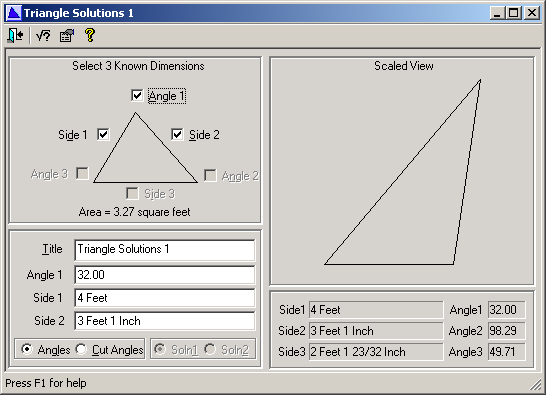Click the window resize grip in the corner
The width and height of the screenshot is (546, 395).
[535, 385]
